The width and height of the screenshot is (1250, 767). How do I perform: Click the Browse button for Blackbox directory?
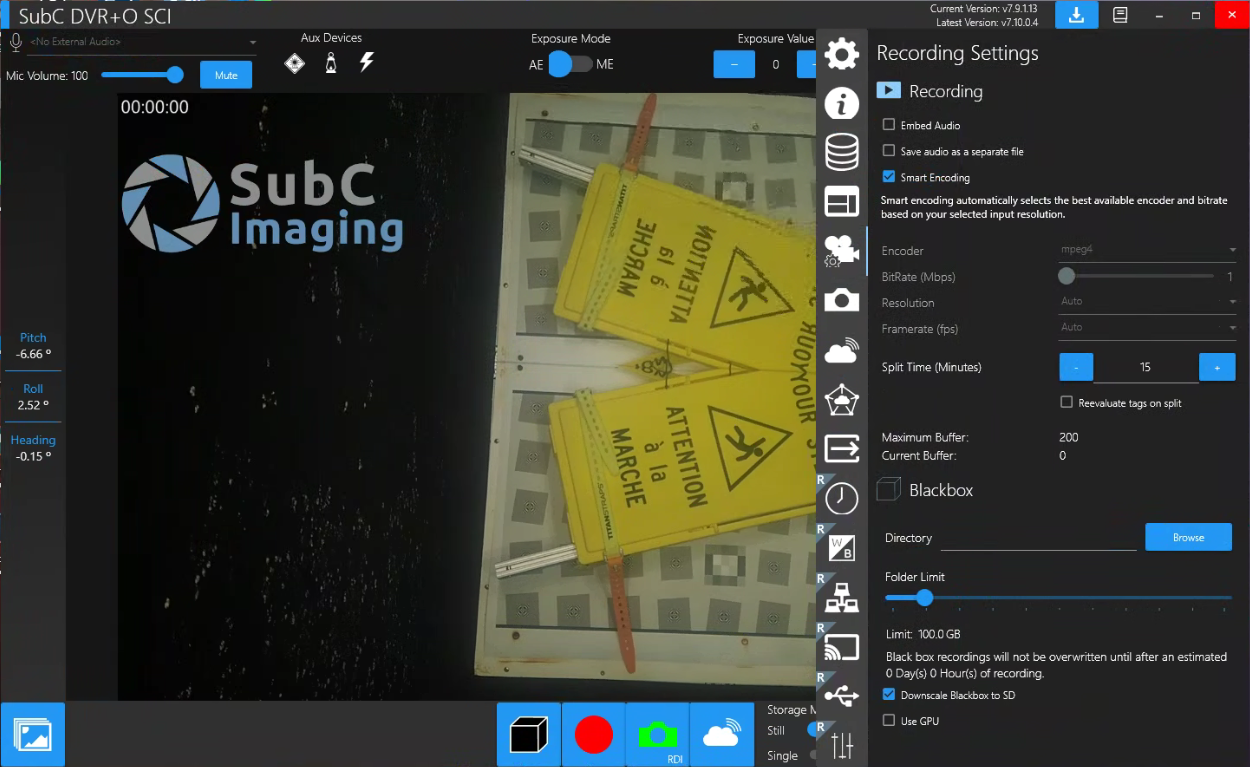1188,538
